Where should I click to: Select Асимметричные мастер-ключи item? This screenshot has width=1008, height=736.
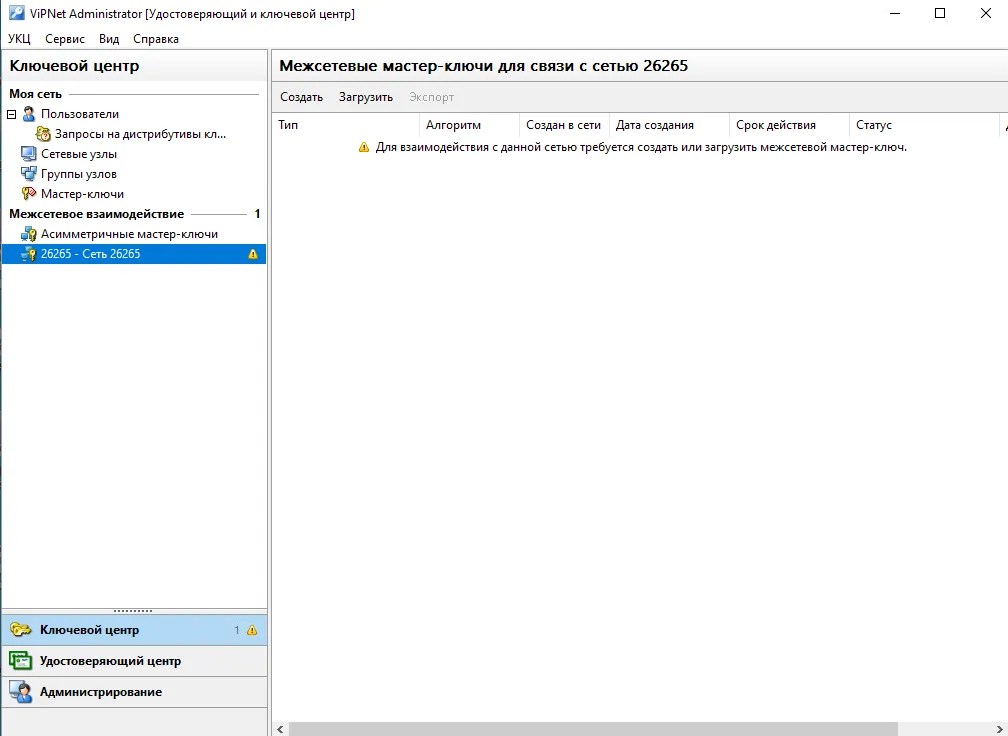129,234
